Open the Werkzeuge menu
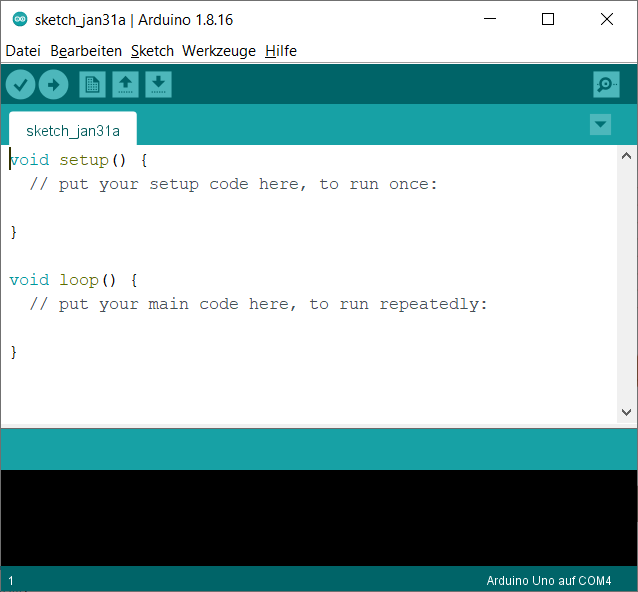The width and height of the screenshot is (638, 592). click(219, 51)
